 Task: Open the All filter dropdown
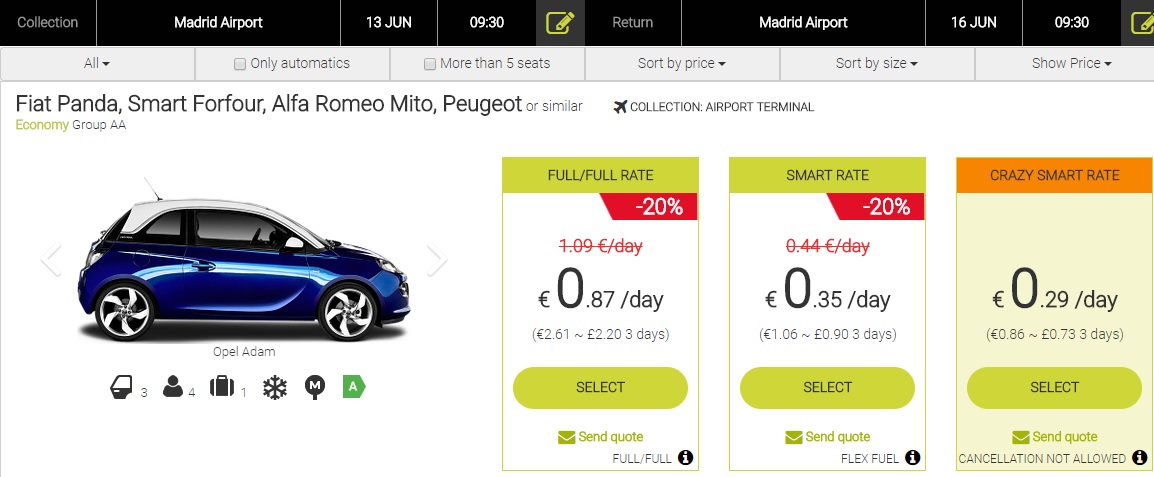pyautogui.click(x=97, y=63)
